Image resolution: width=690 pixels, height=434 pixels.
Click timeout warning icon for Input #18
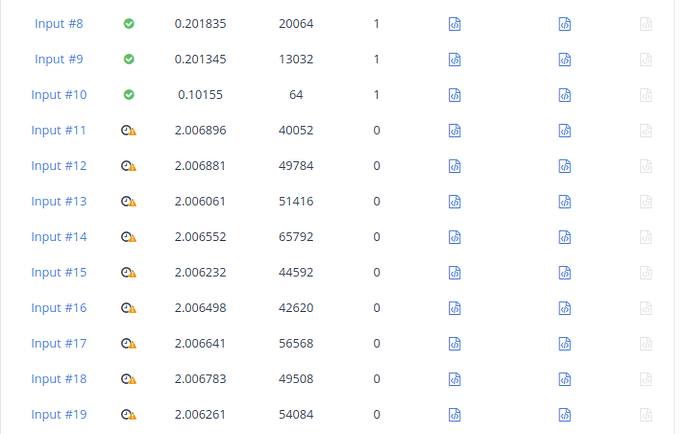pos(128,379)
